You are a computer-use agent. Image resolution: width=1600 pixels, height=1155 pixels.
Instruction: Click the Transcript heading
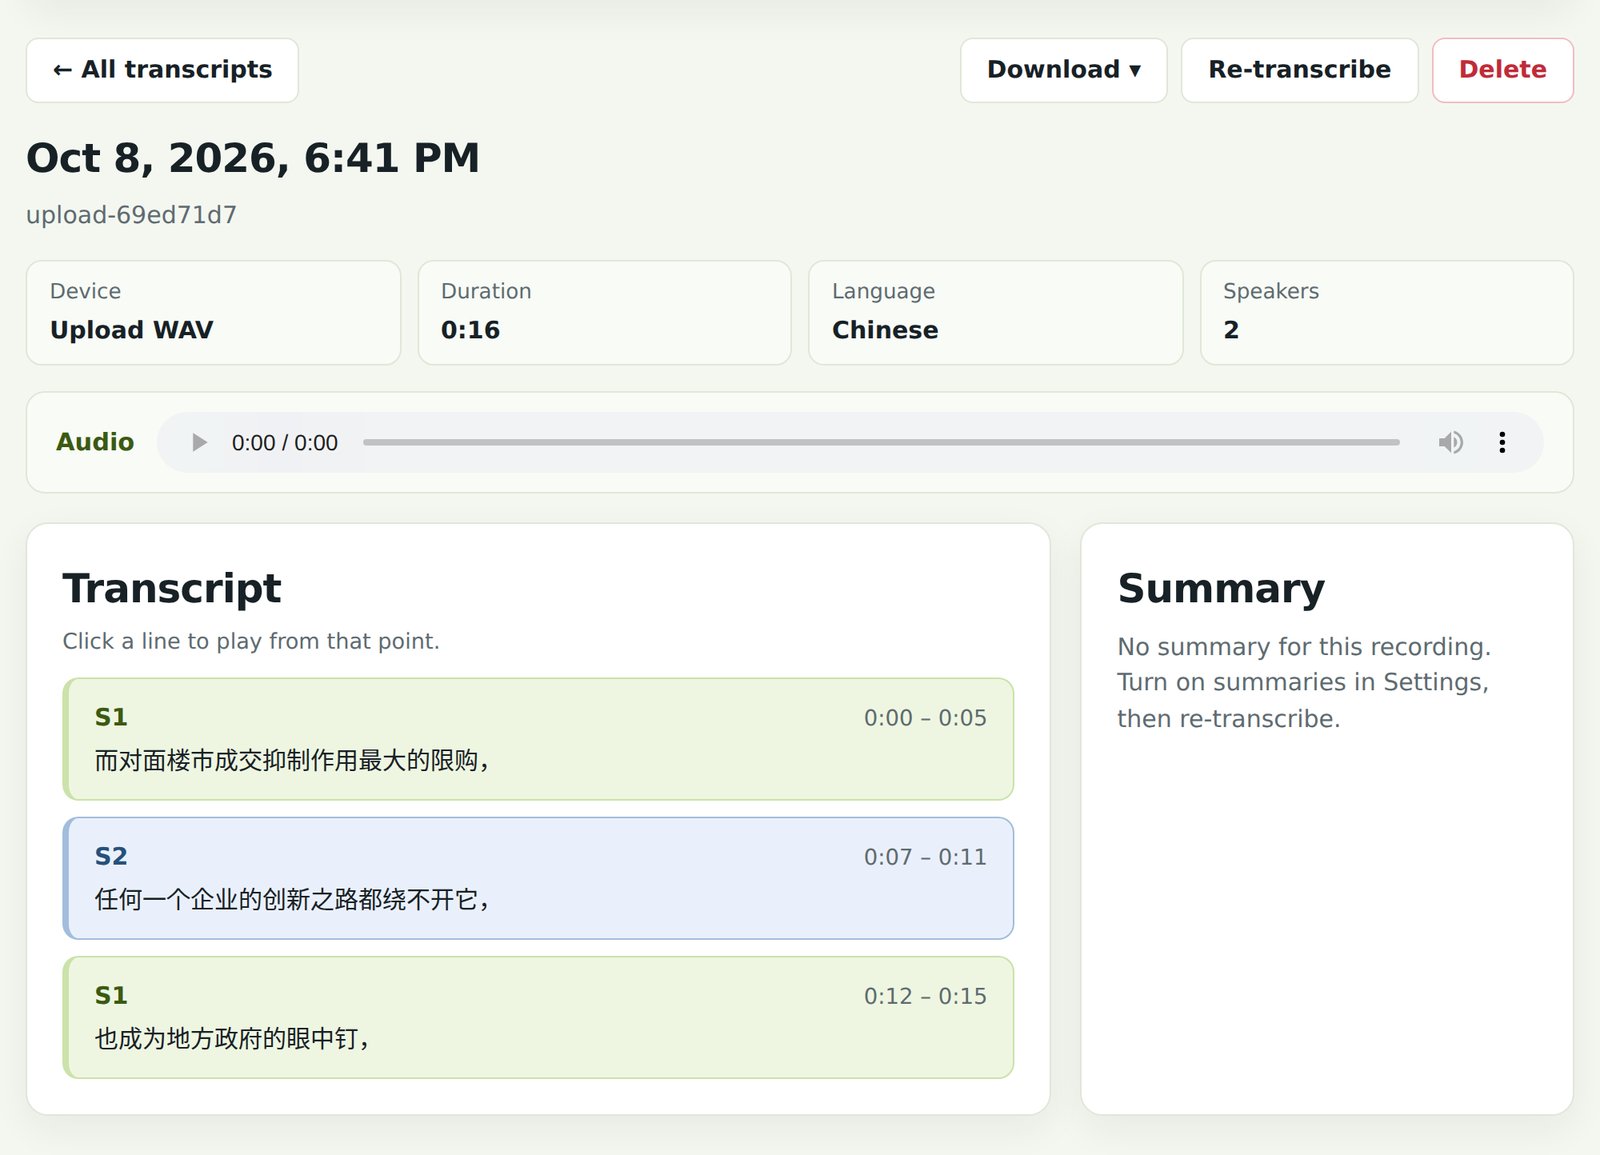point(172,588)
